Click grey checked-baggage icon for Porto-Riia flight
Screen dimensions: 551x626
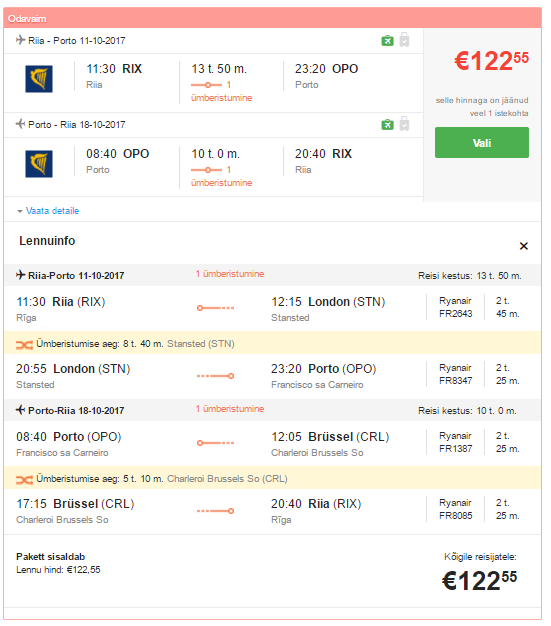[404, 124]
